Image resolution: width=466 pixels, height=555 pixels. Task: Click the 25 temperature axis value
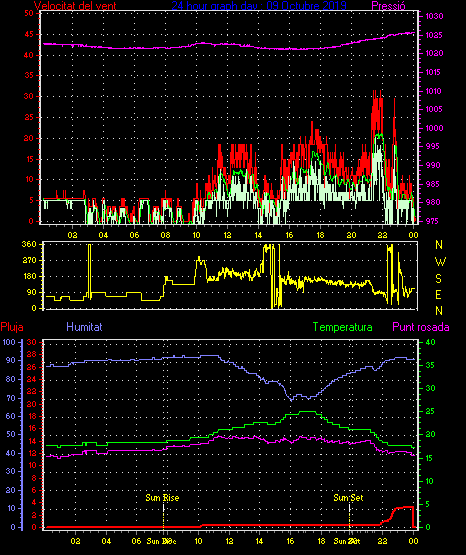(430, 411)
